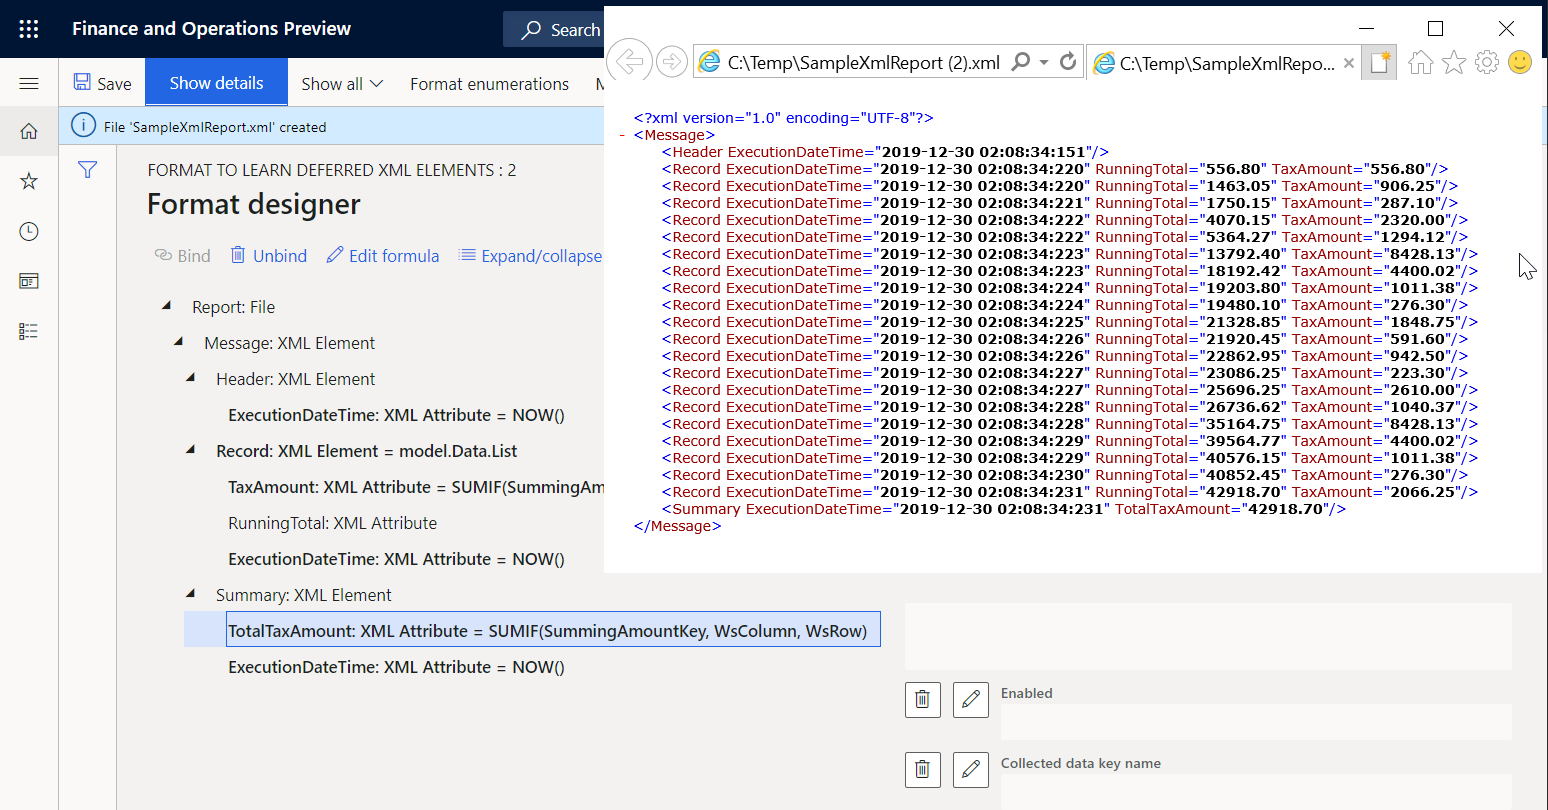Switch to the Format enumerations tab
The width and height of the screenshot is (1548, 810).
489,84
